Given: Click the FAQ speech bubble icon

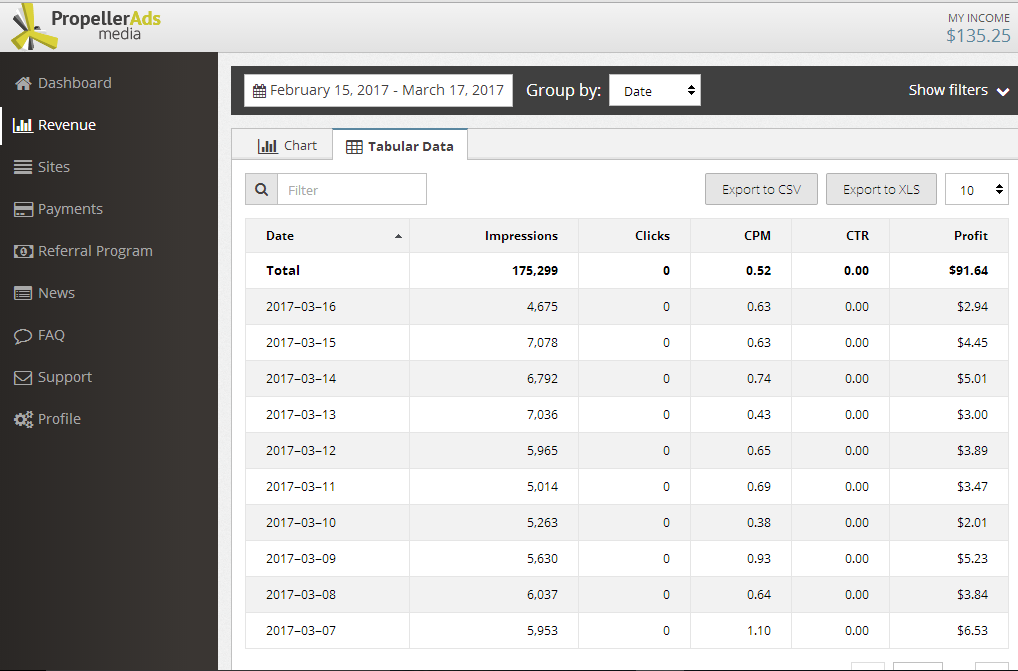Looking at the screenshot, I should 23,336.
